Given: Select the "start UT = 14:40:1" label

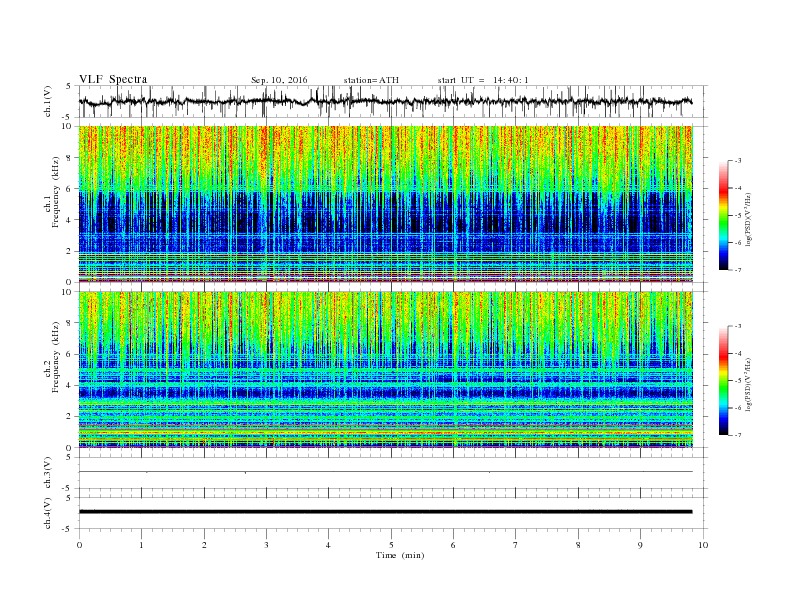Looking at the screenshot, I should [x=483, y=80].
